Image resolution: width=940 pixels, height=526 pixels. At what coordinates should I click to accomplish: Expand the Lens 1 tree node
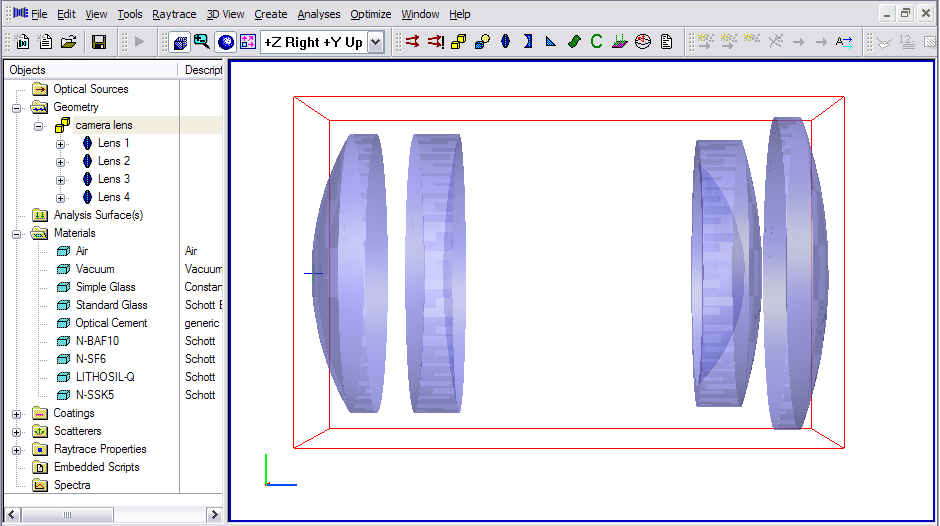pyautogui.click(x=61, y=143)
